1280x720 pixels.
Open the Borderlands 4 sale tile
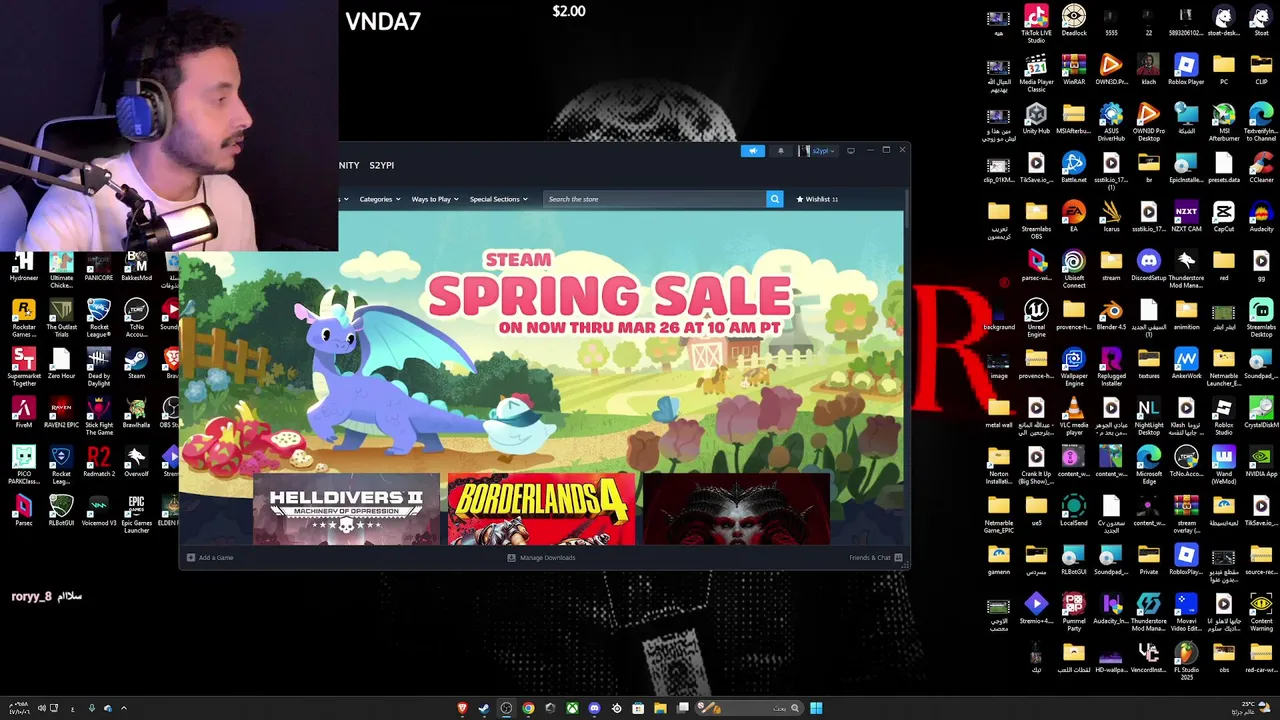pyautogui.click(x=541, y=510)
